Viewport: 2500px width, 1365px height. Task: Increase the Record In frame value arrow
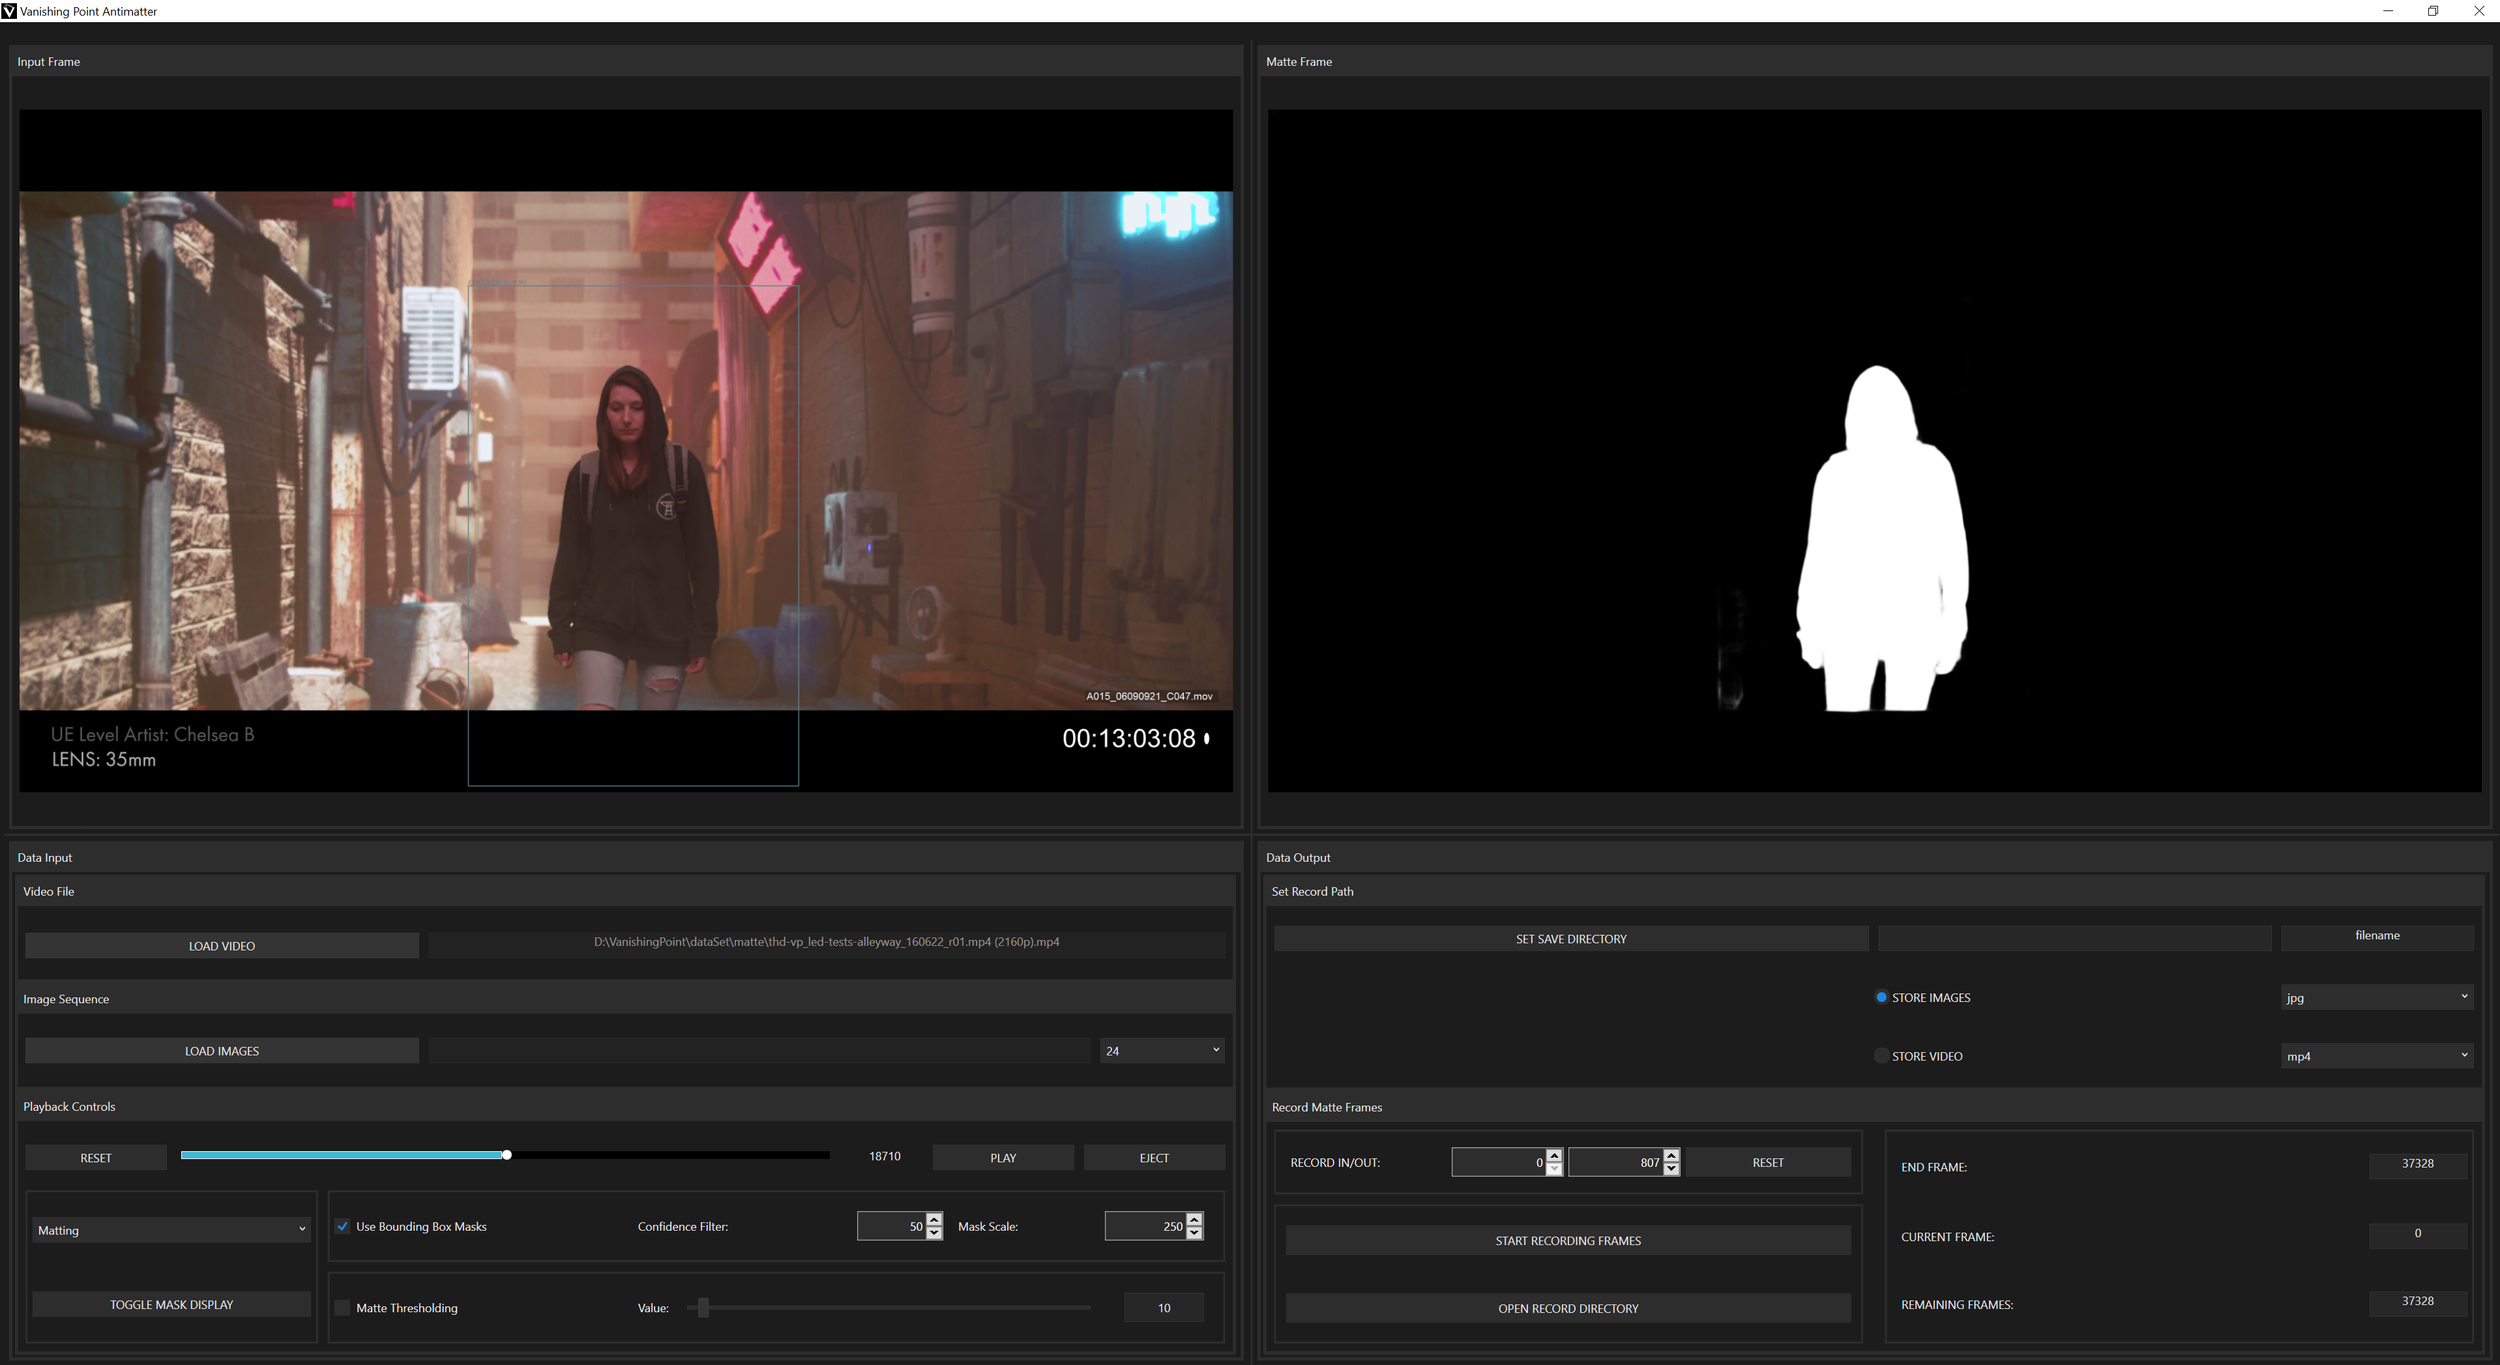coord(1554,1155)
